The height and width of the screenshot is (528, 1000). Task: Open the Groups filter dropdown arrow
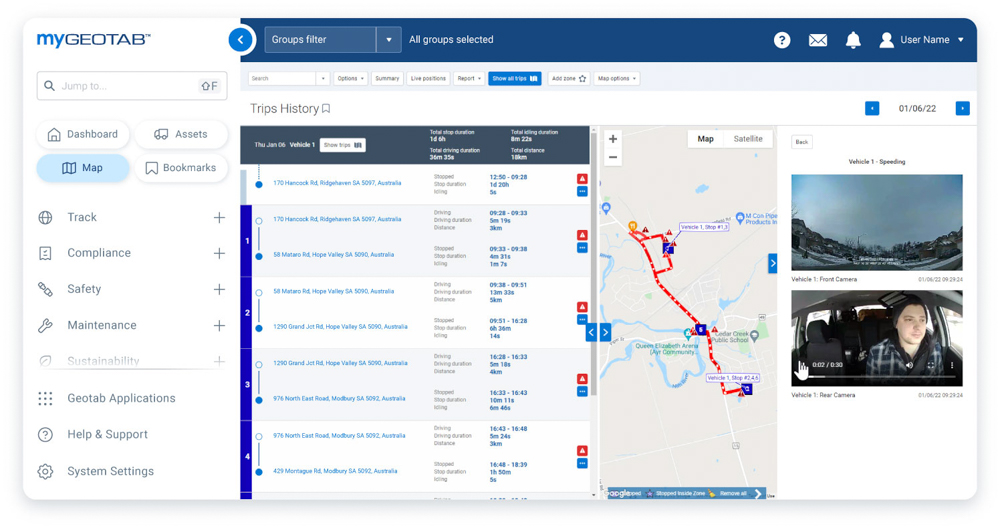388,40
